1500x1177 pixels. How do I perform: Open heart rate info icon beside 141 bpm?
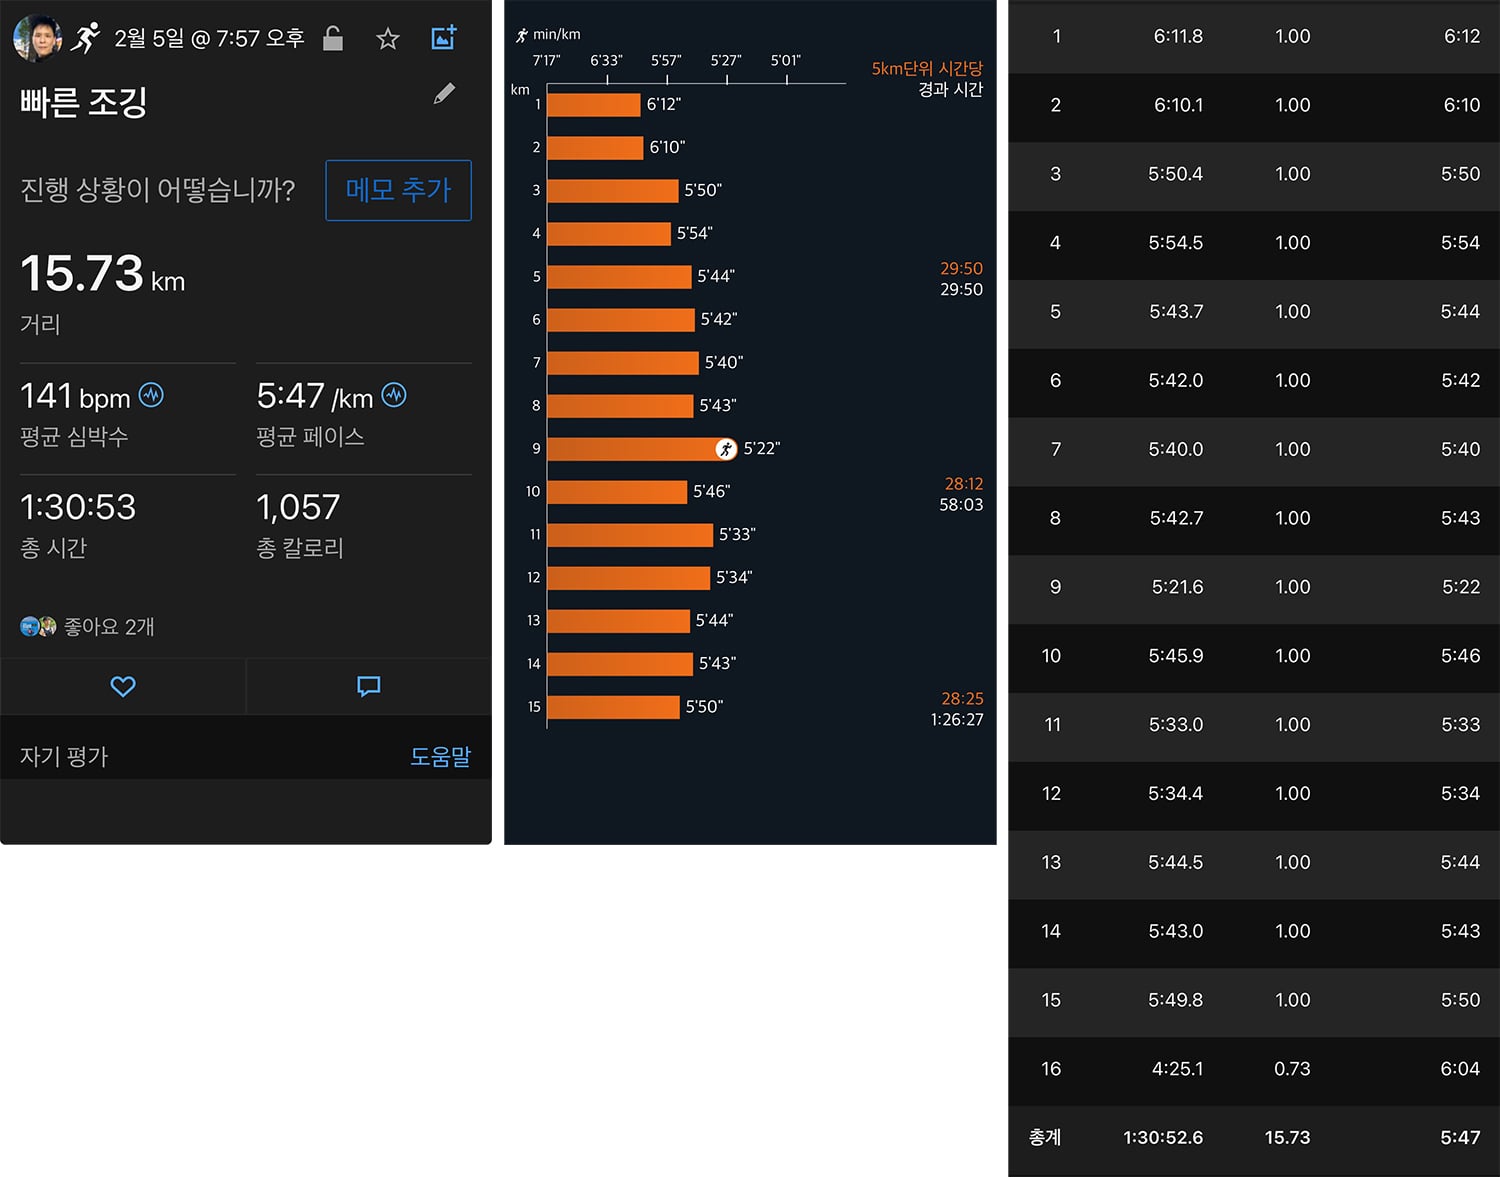click(151, 395)
